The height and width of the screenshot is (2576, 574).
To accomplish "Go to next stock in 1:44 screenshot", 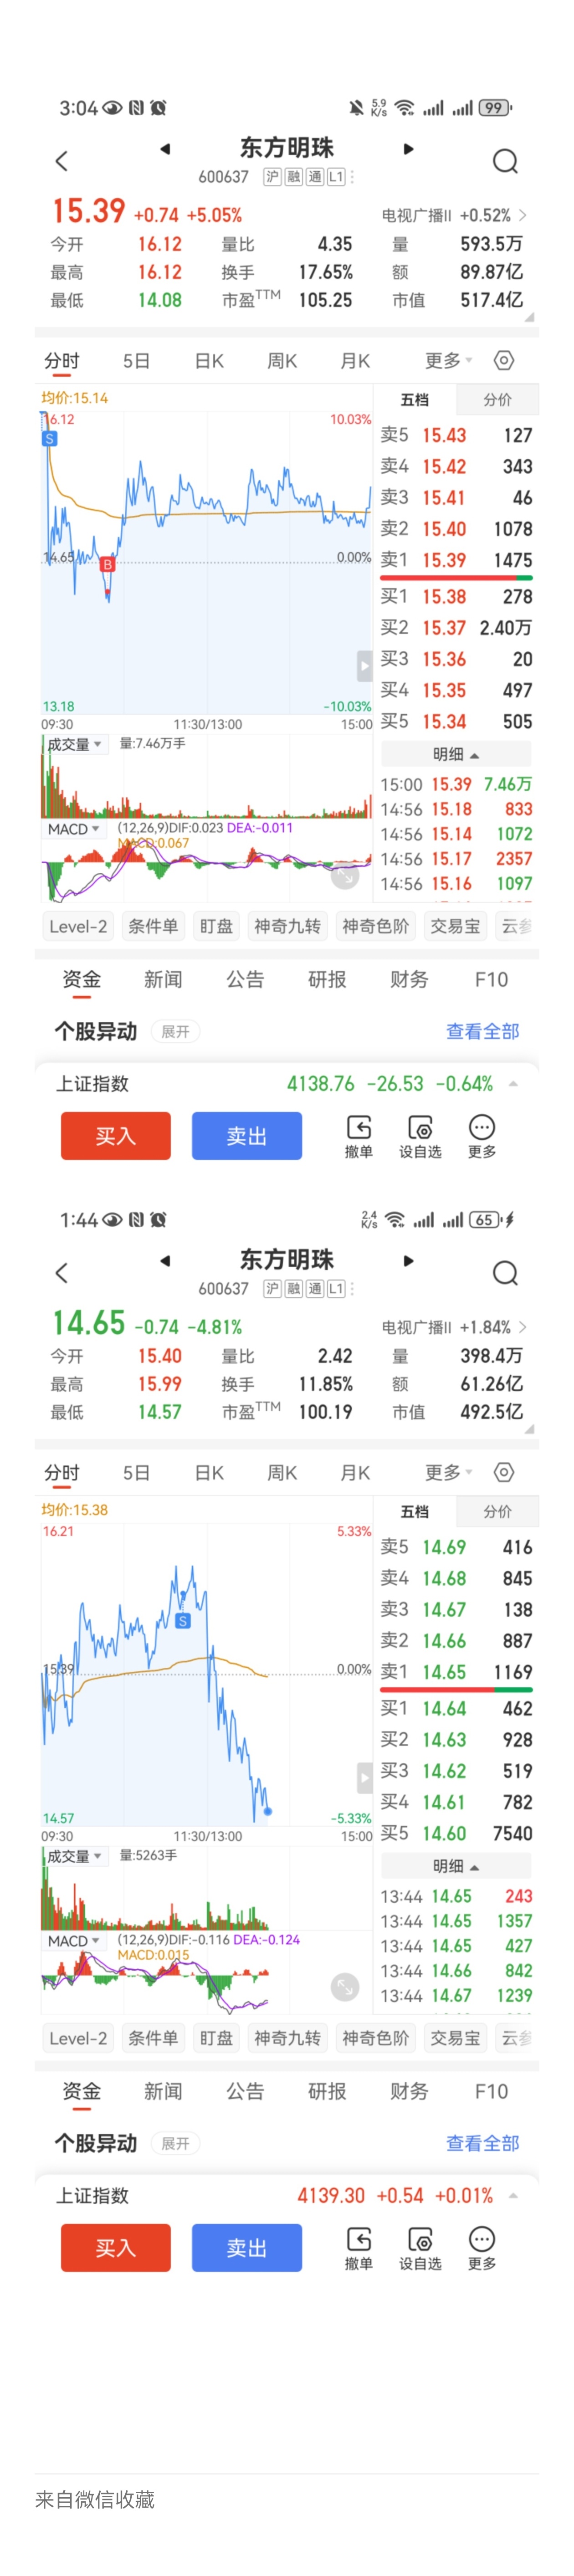I will click(408, 1261).
